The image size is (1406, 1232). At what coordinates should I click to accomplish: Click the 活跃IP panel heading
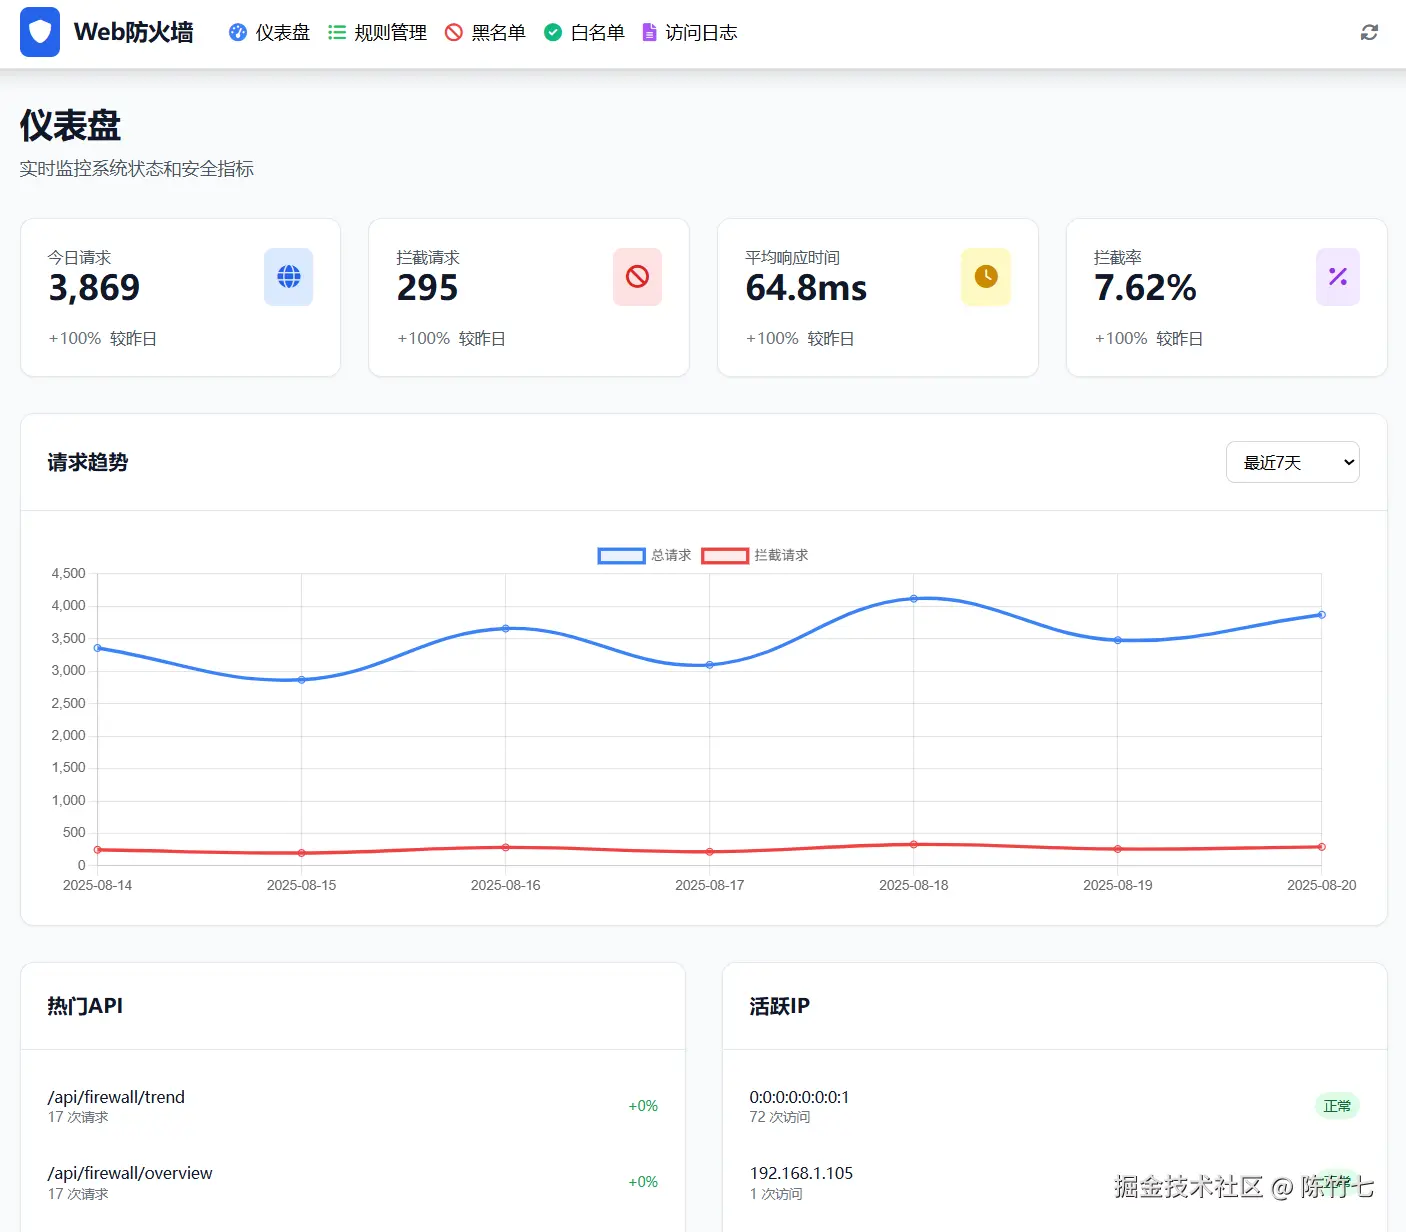coord(780,1006)
